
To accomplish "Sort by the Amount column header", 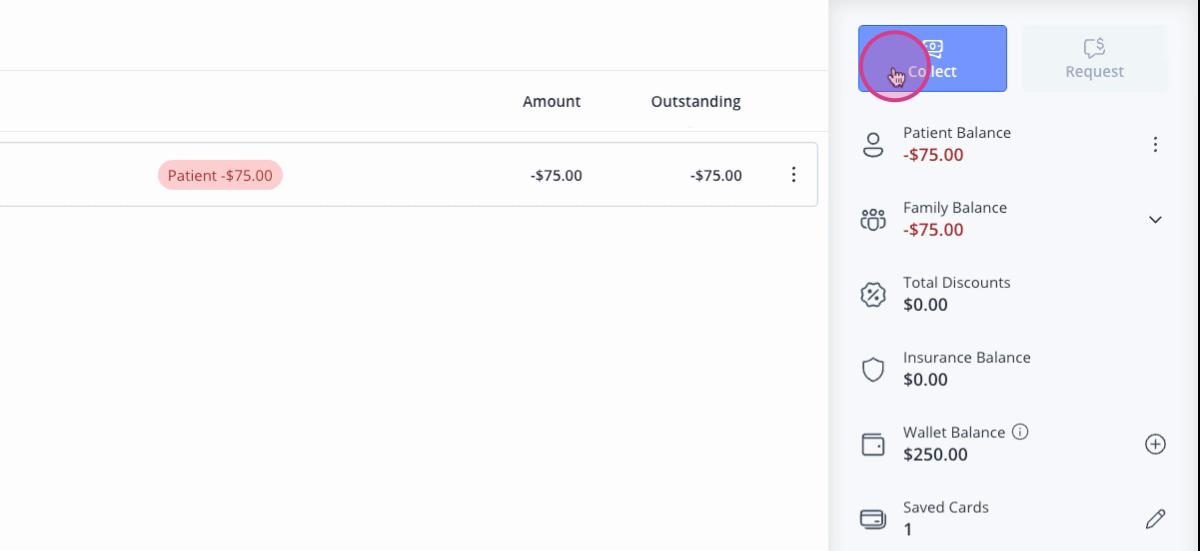I will 551,101.
